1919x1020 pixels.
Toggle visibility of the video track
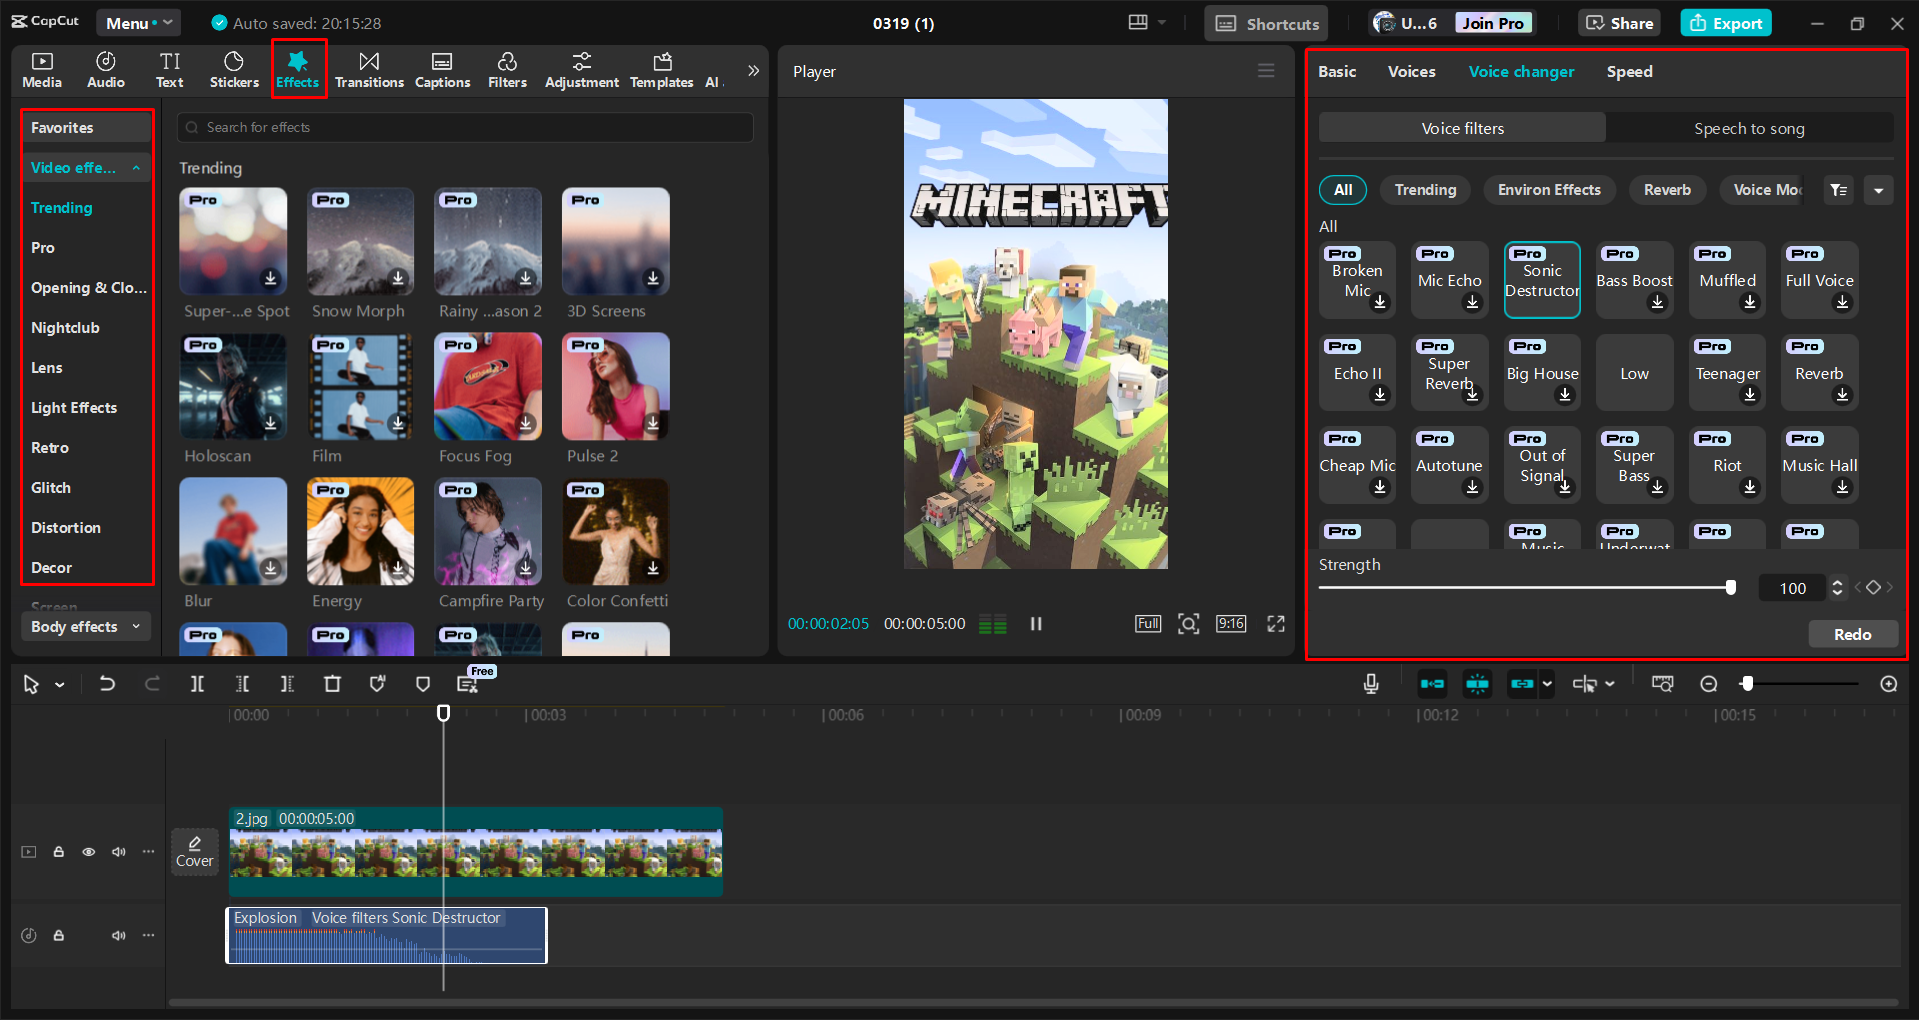coord(88,851)
